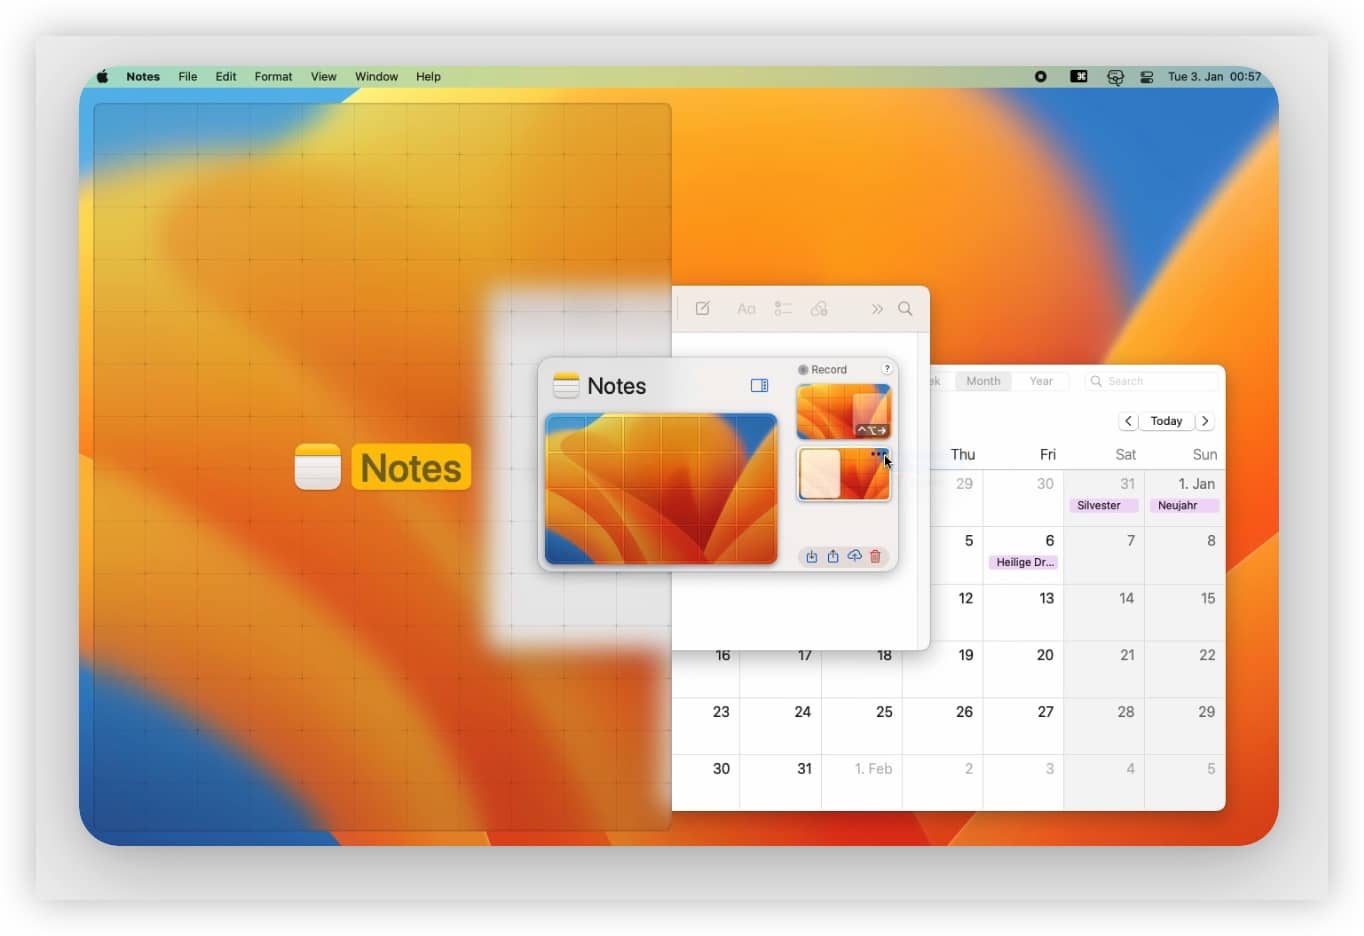The width and height of the screenshot is (1364, 936).
Task: Open the question mark help button
Action: click(886, 369)
